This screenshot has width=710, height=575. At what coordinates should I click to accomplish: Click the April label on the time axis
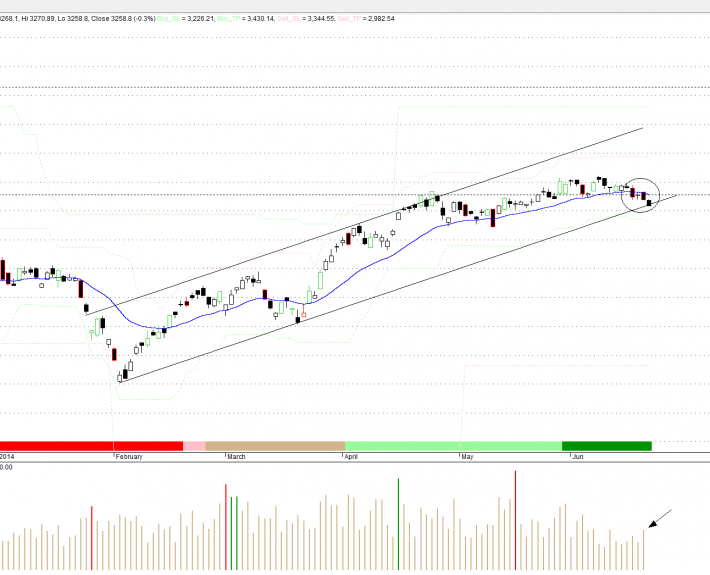tap(351, 457)
